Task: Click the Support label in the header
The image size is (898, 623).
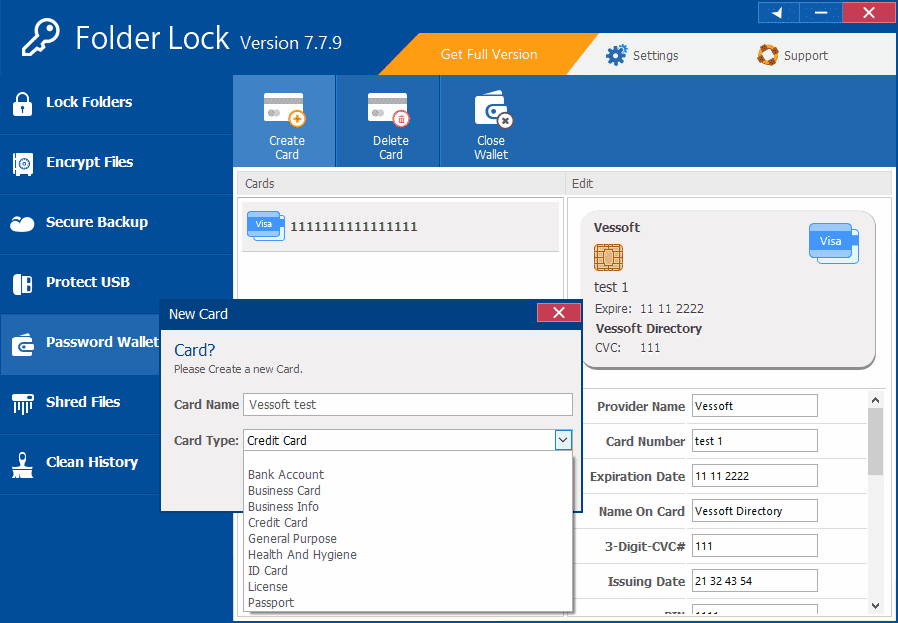Action: click(x=806, y=56)
